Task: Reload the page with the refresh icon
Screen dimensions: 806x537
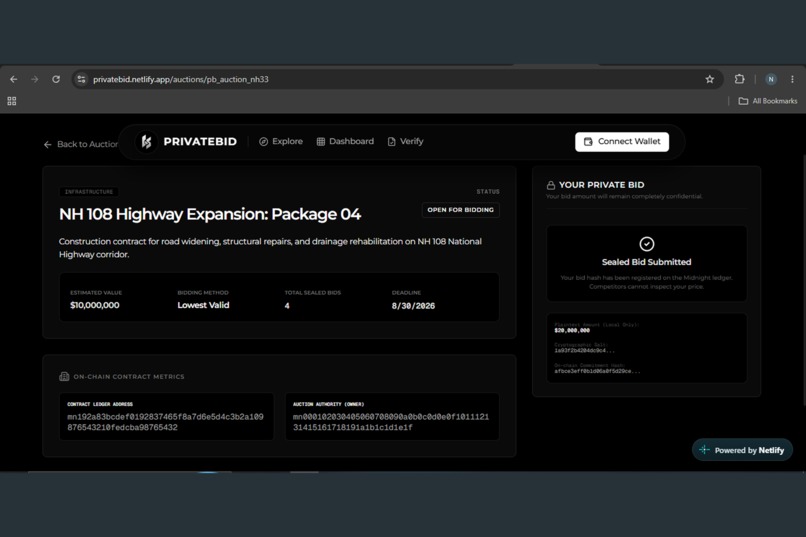Action: click(56, 79)
